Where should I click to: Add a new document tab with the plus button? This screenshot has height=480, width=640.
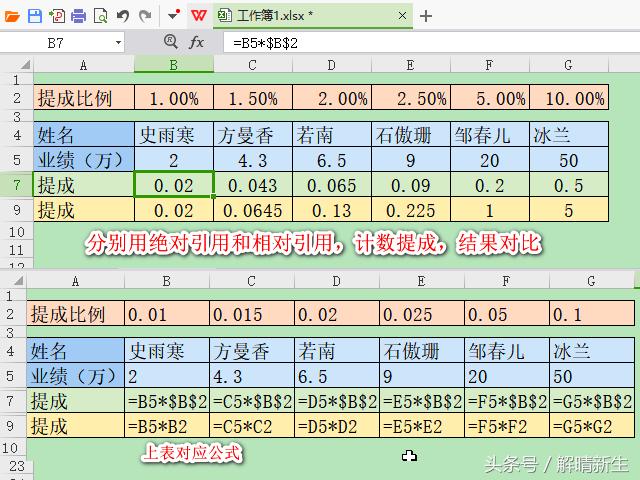426,16
